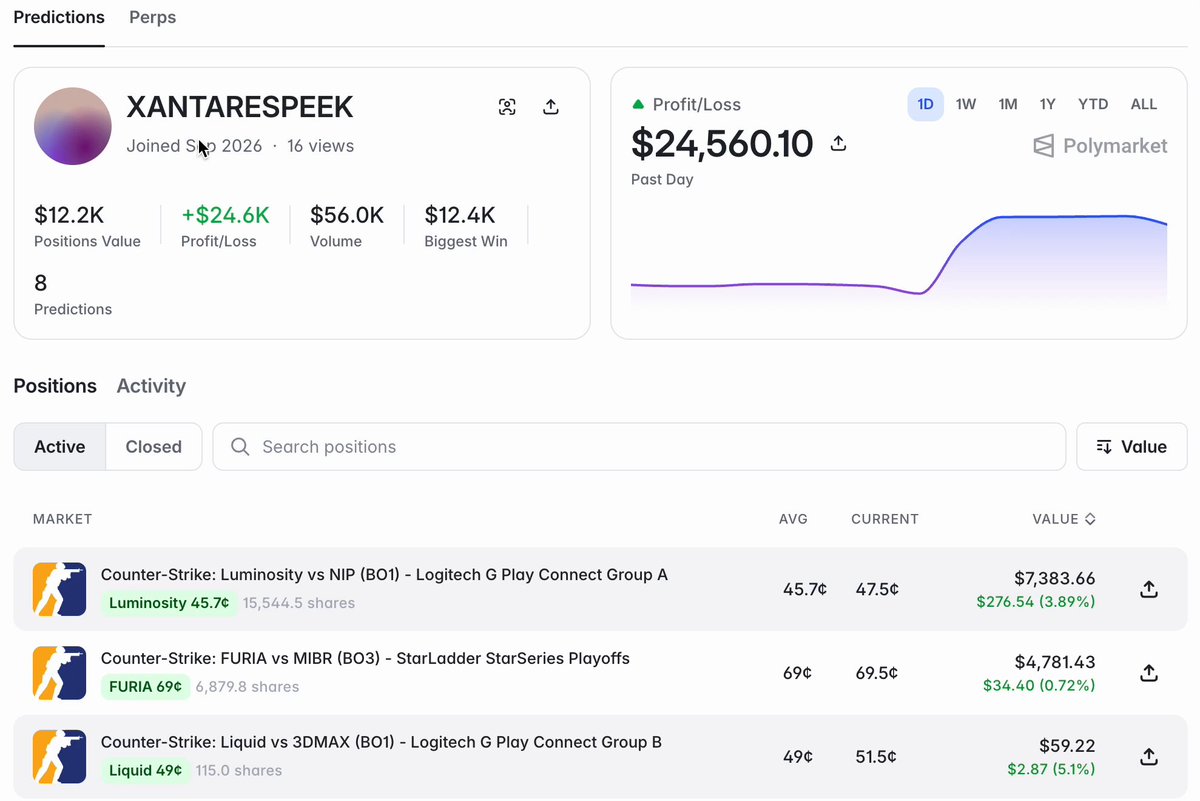
Task: Share the FURIA vs MIBR position
Action: (1149, 673)
